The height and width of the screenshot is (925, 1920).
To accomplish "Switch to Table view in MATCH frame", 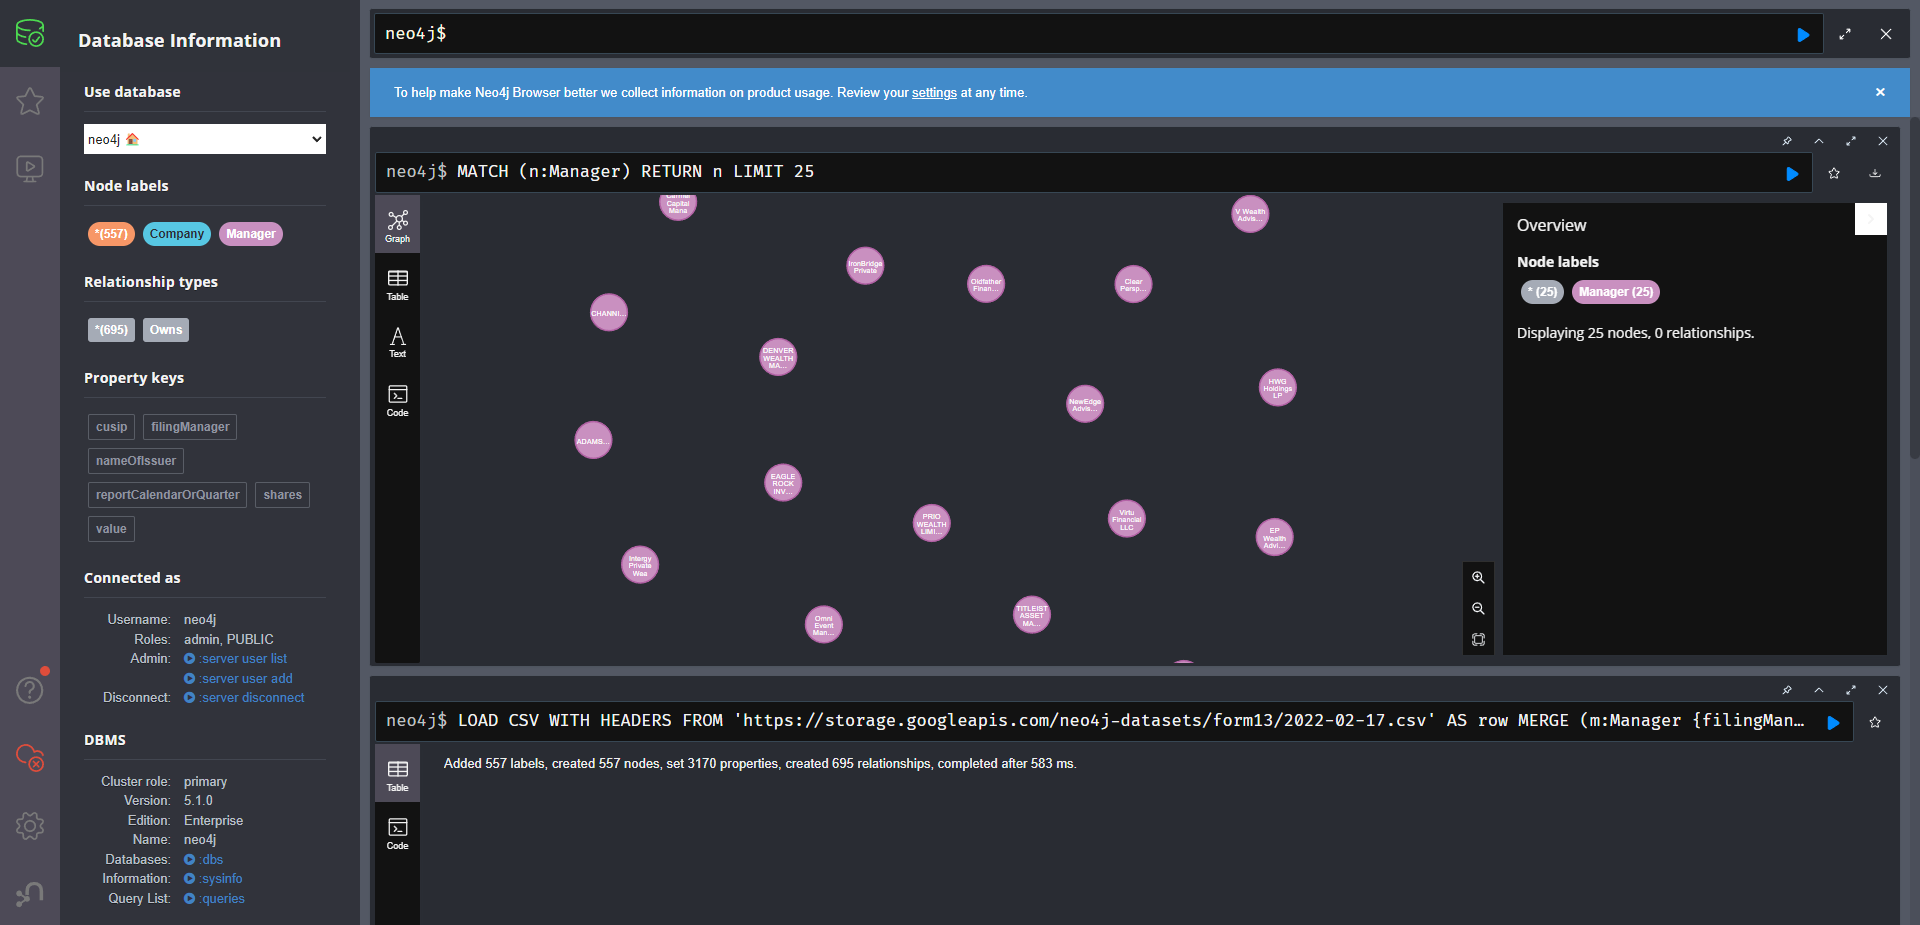I will coord(397,285).
